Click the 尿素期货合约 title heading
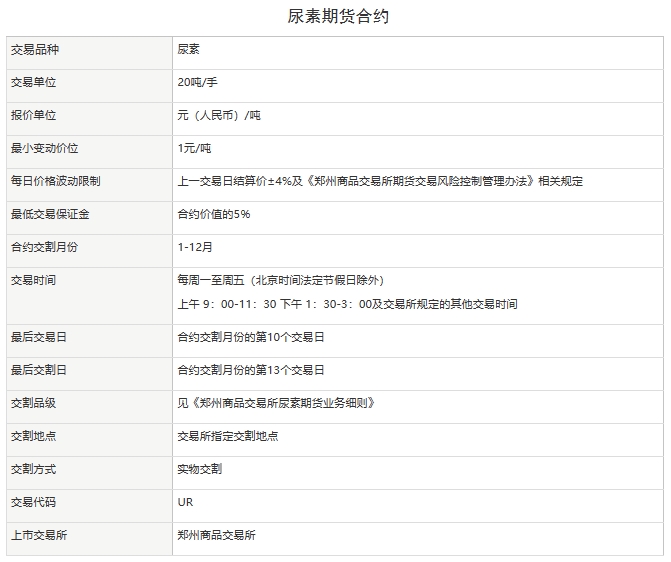This screenshot has width=671, height=562. 335,17
